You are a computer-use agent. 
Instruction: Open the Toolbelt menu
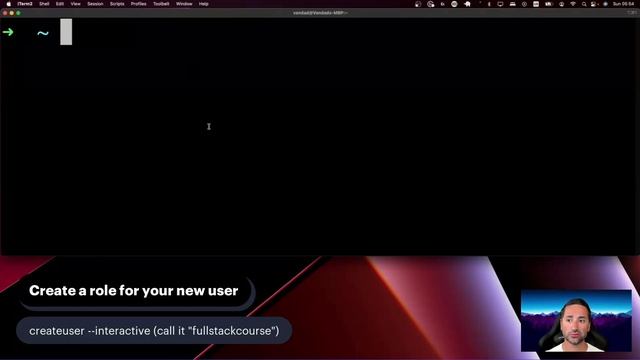tap(161, 4)
